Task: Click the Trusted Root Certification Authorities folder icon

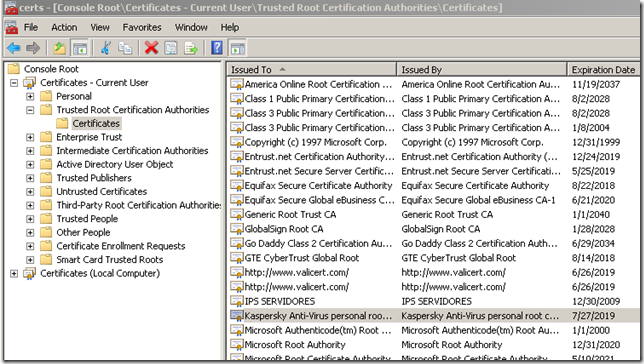Action: point(46,110)
